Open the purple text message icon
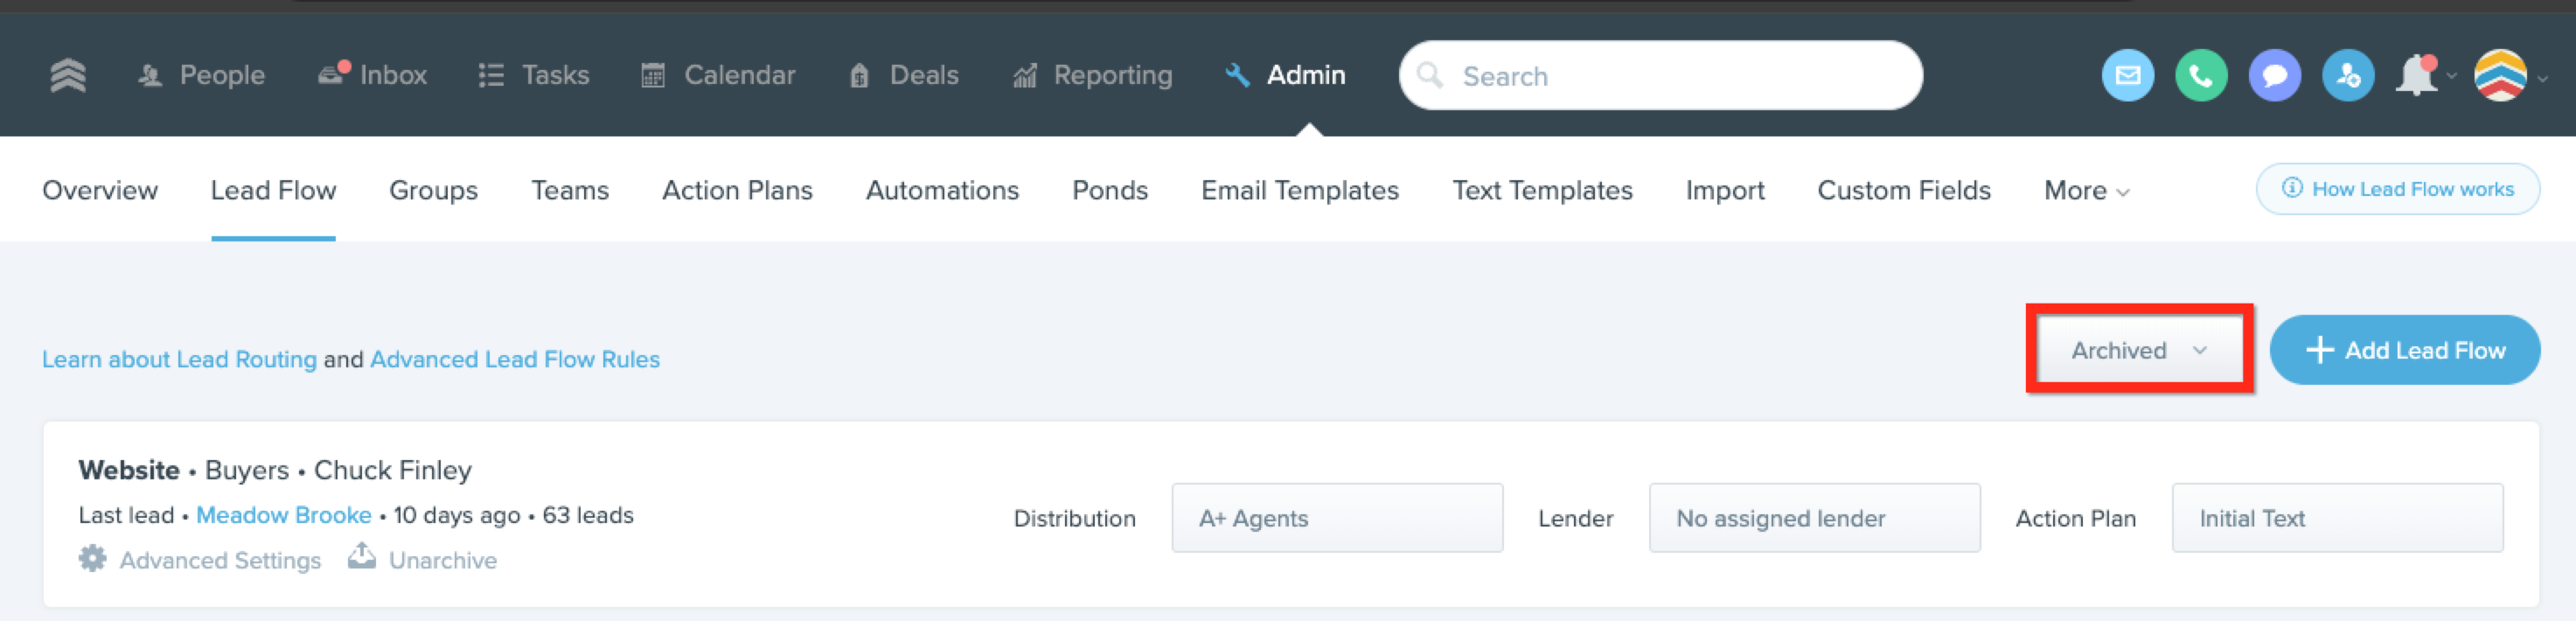Viewport: 2576px width, 621px height. click(x=2274, y=75)
